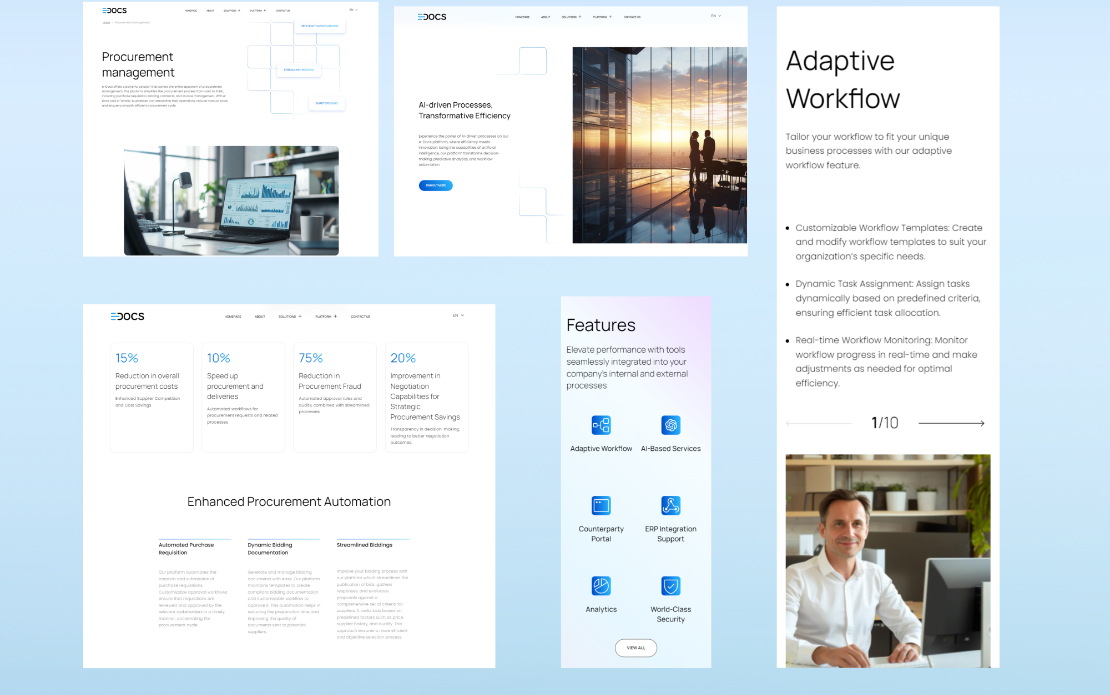The width and height of the screenshot is (1110, 695).
Task: Click the Features panel heading
Action: pyautogui.click(x=601, y=325)
